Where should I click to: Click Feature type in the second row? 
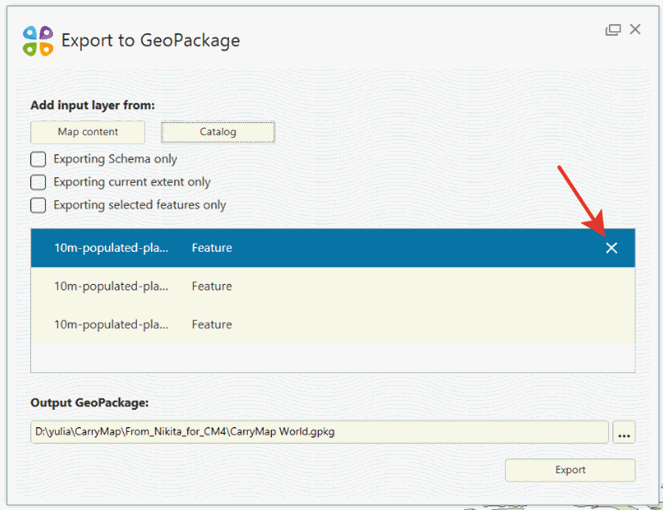pos(212,286)
